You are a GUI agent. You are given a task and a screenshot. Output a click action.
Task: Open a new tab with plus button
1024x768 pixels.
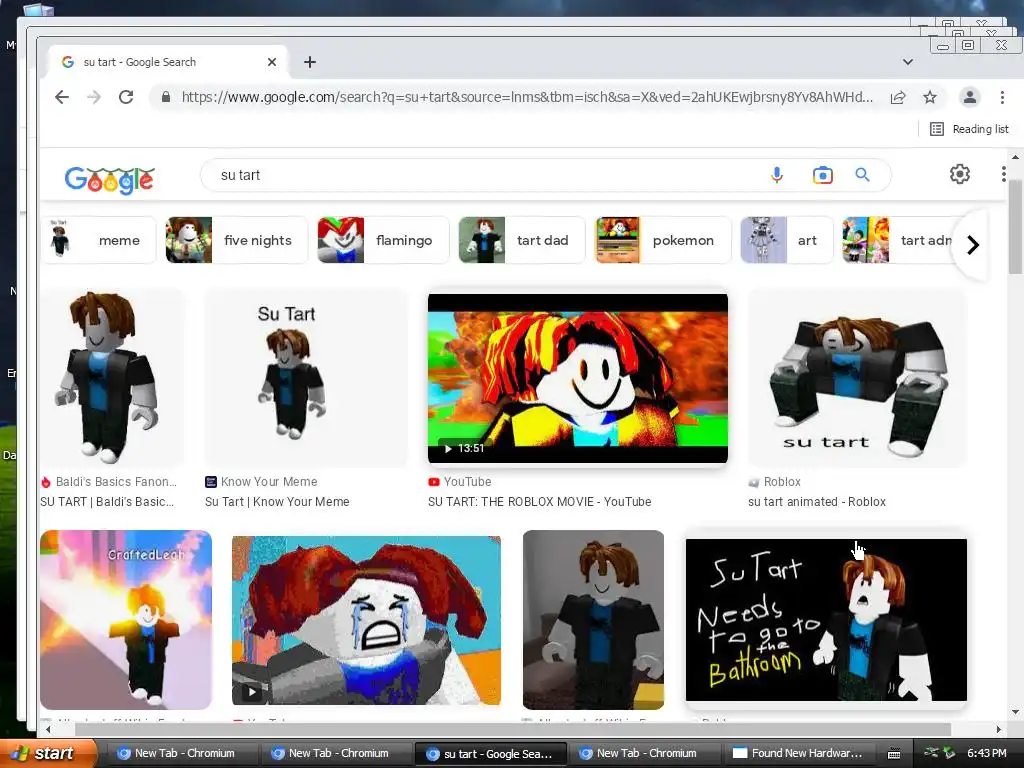pos(310,62)
